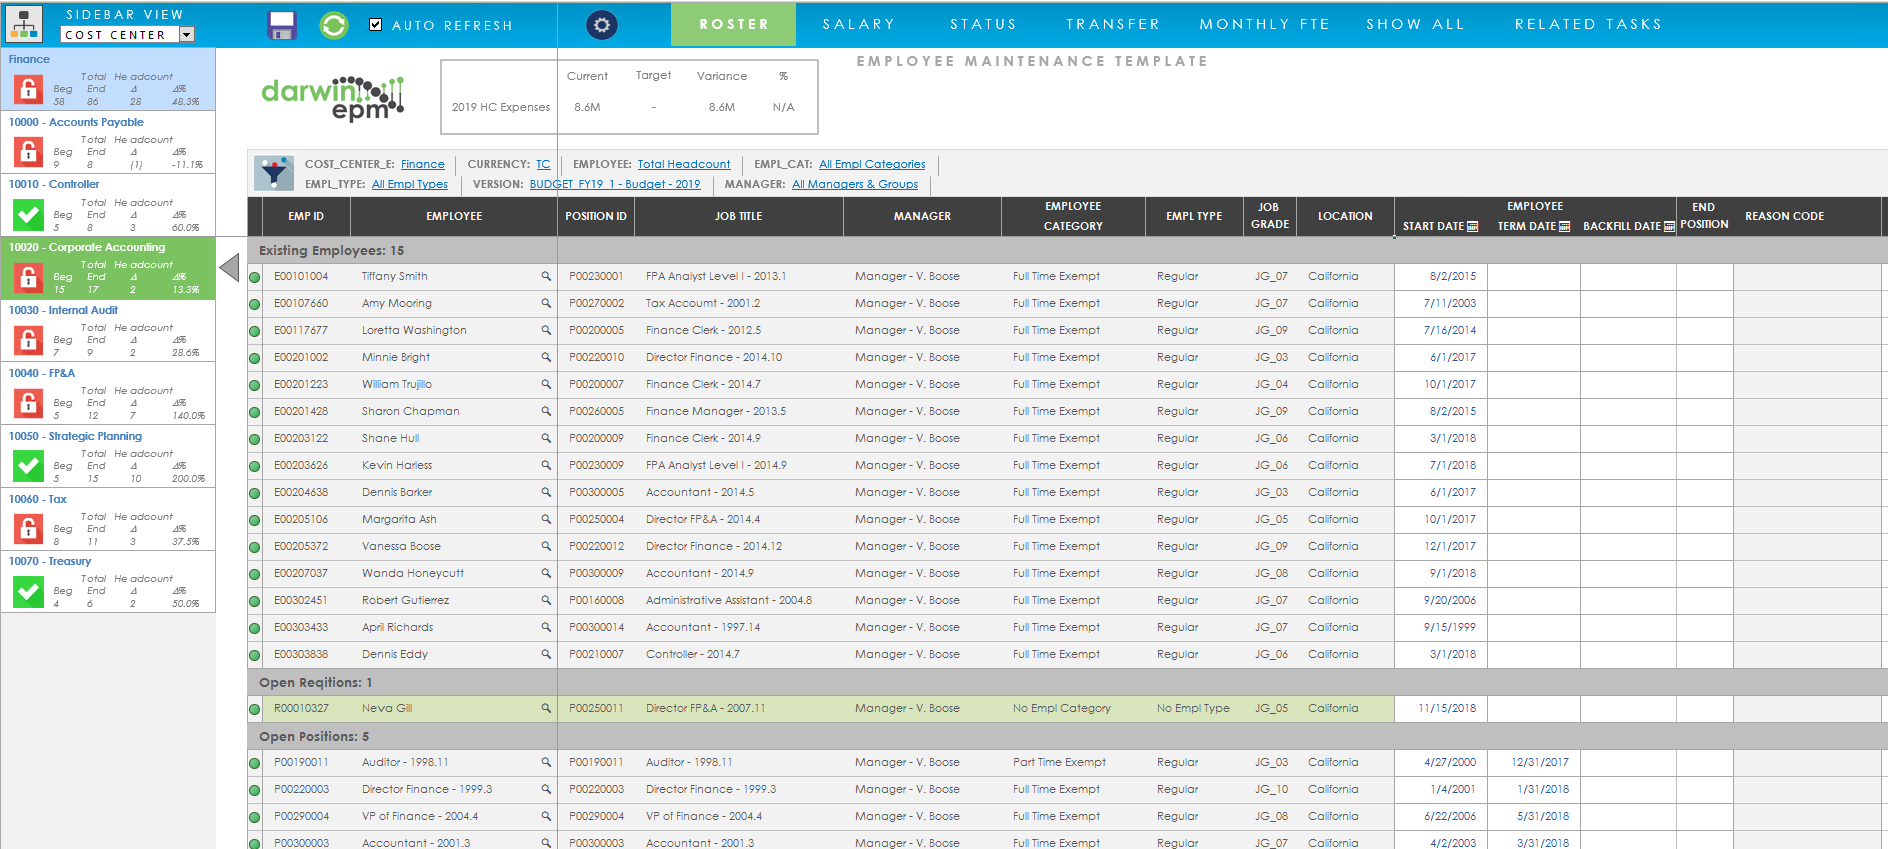Image resolution: width=1888 pixels, height=849 pixels.
Task: Click the Open Positions: 5 section header
Action: coord(314,736)
